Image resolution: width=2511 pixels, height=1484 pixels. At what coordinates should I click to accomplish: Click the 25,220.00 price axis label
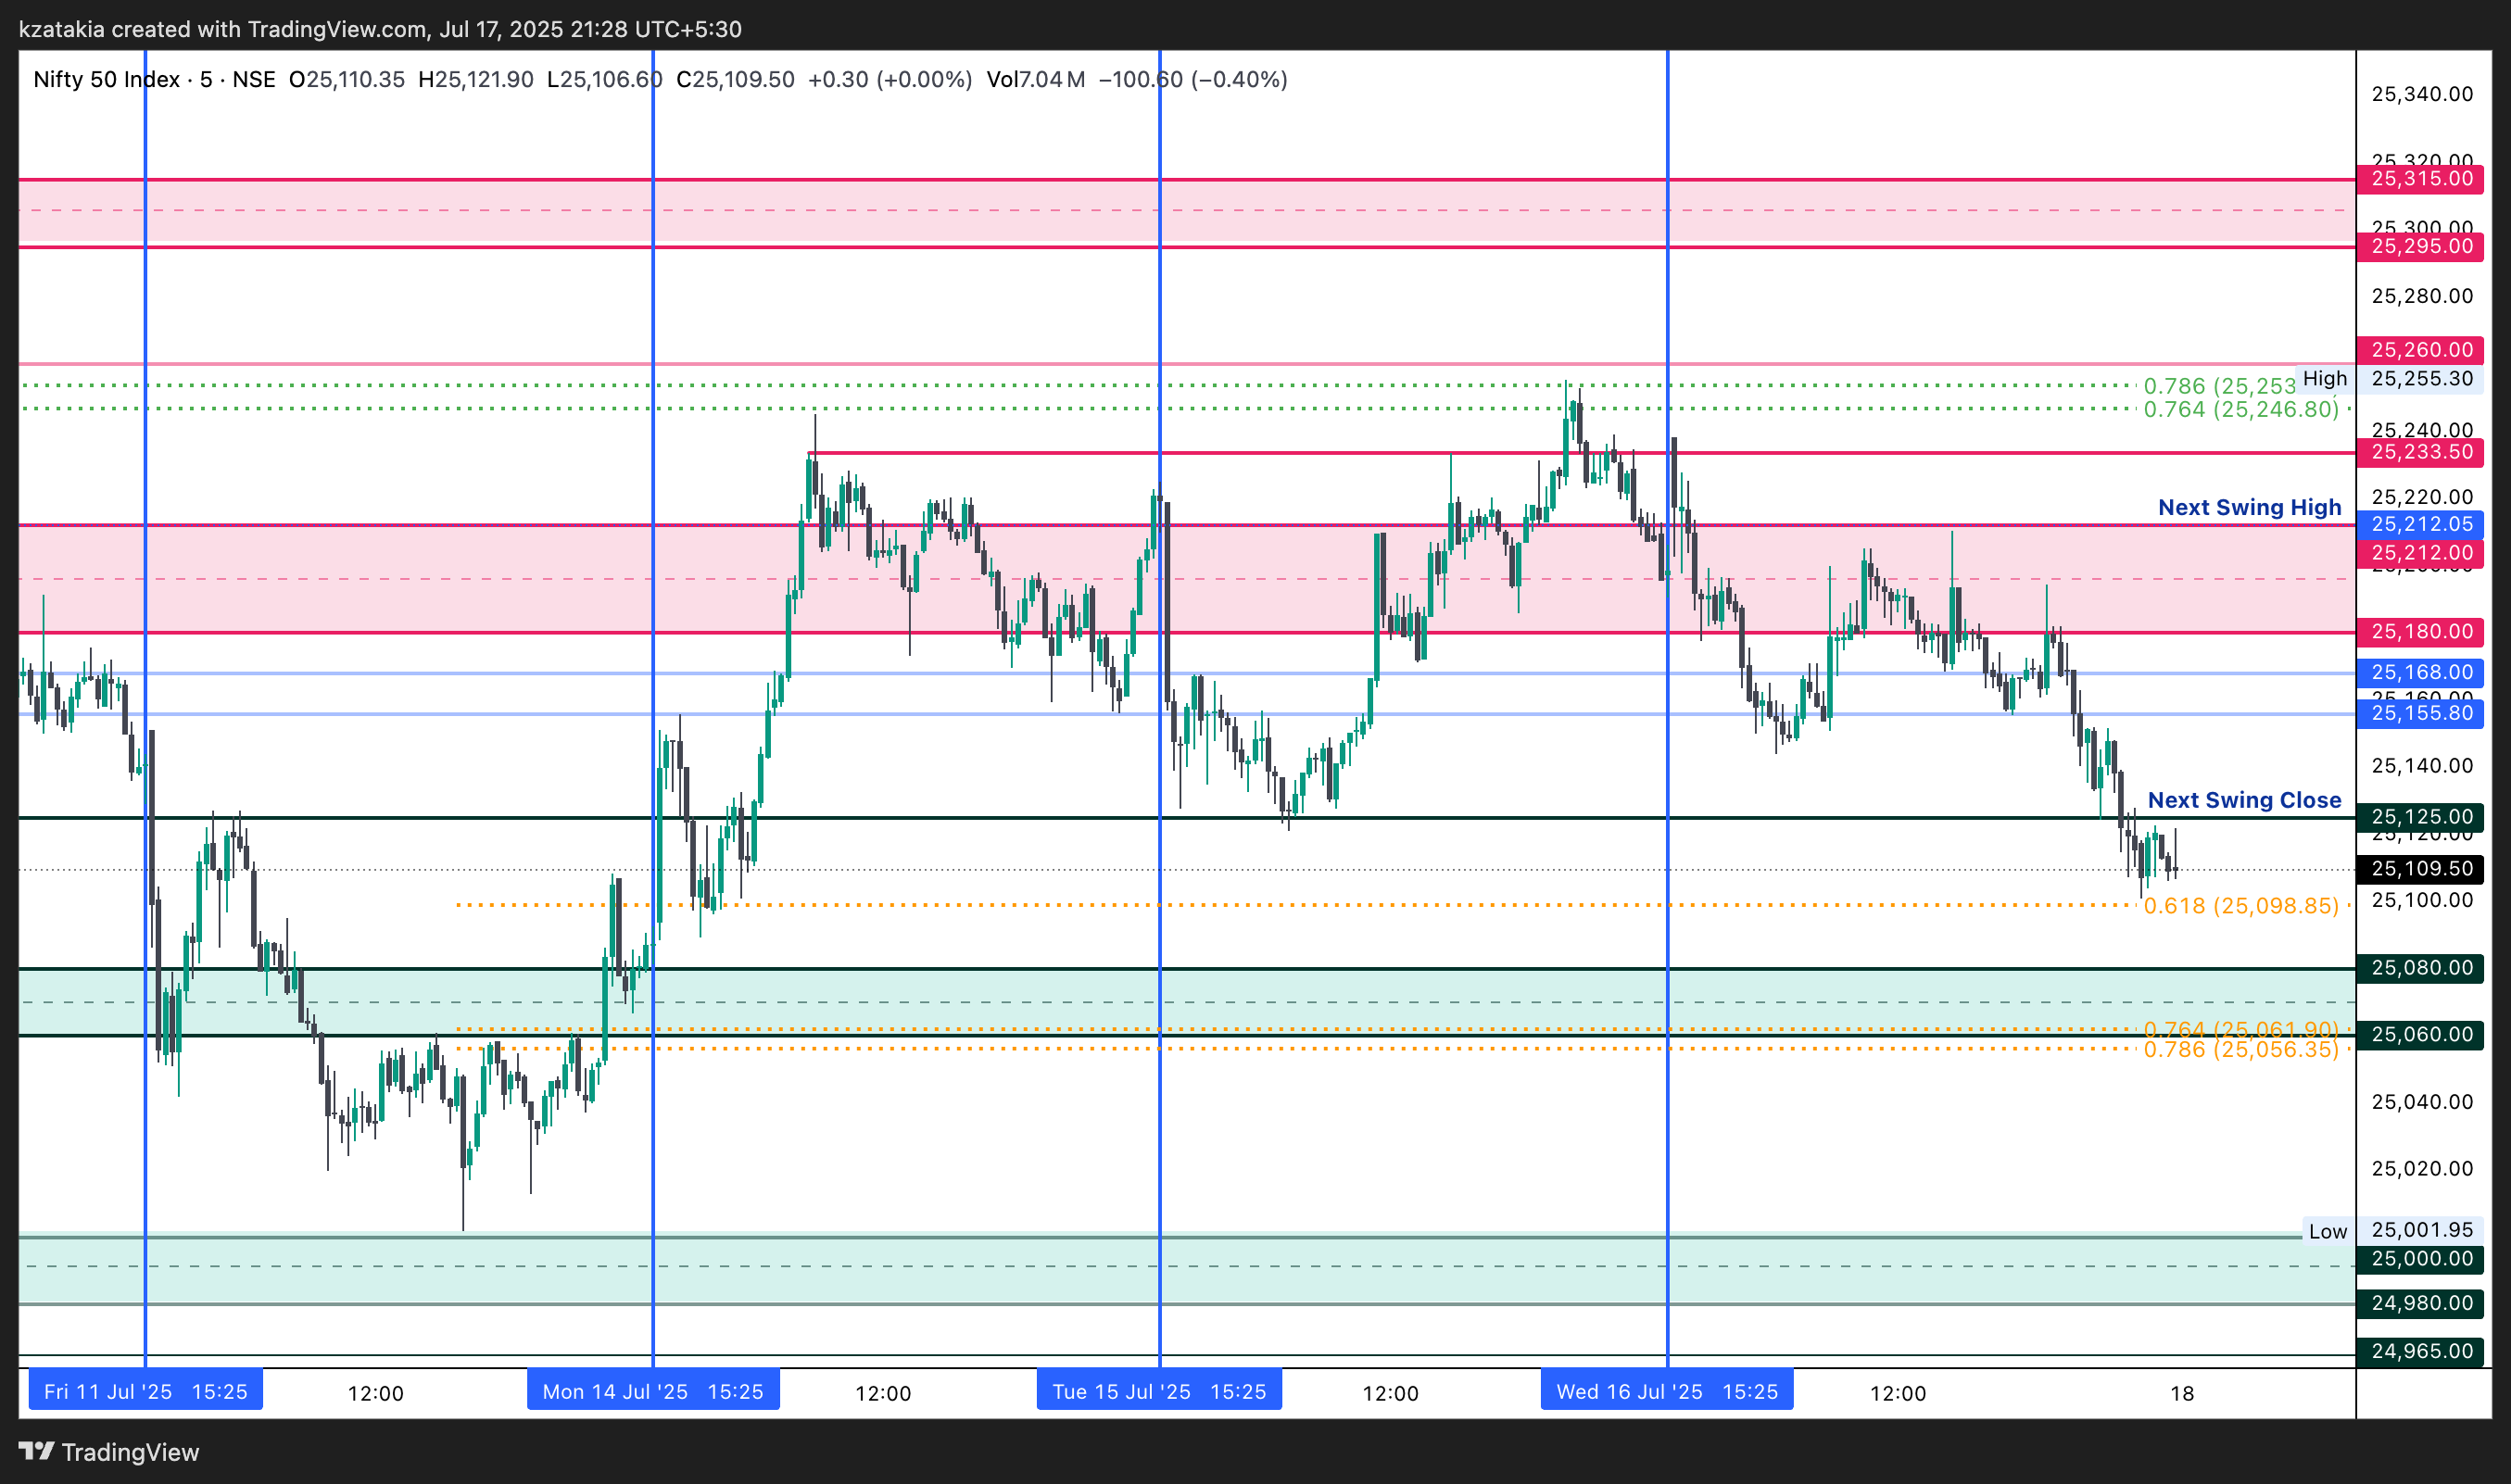tap(2422, 497)
